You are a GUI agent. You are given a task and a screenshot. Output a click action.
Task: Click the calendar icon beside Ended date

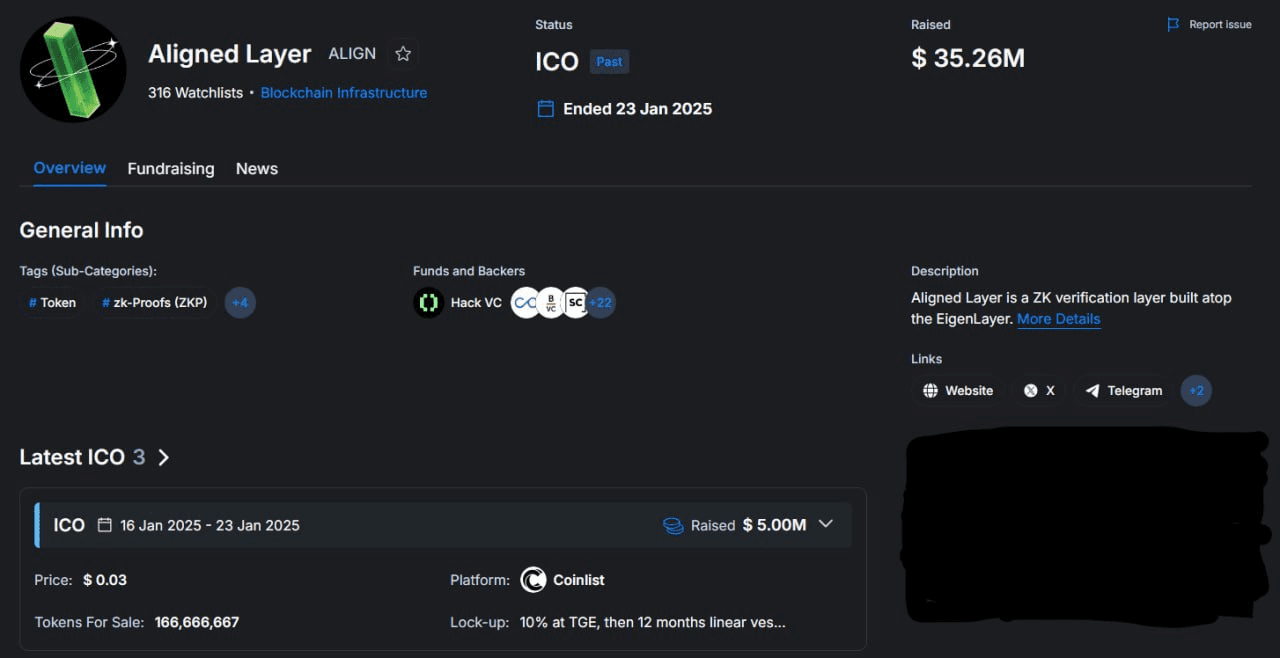click(545, 108)
